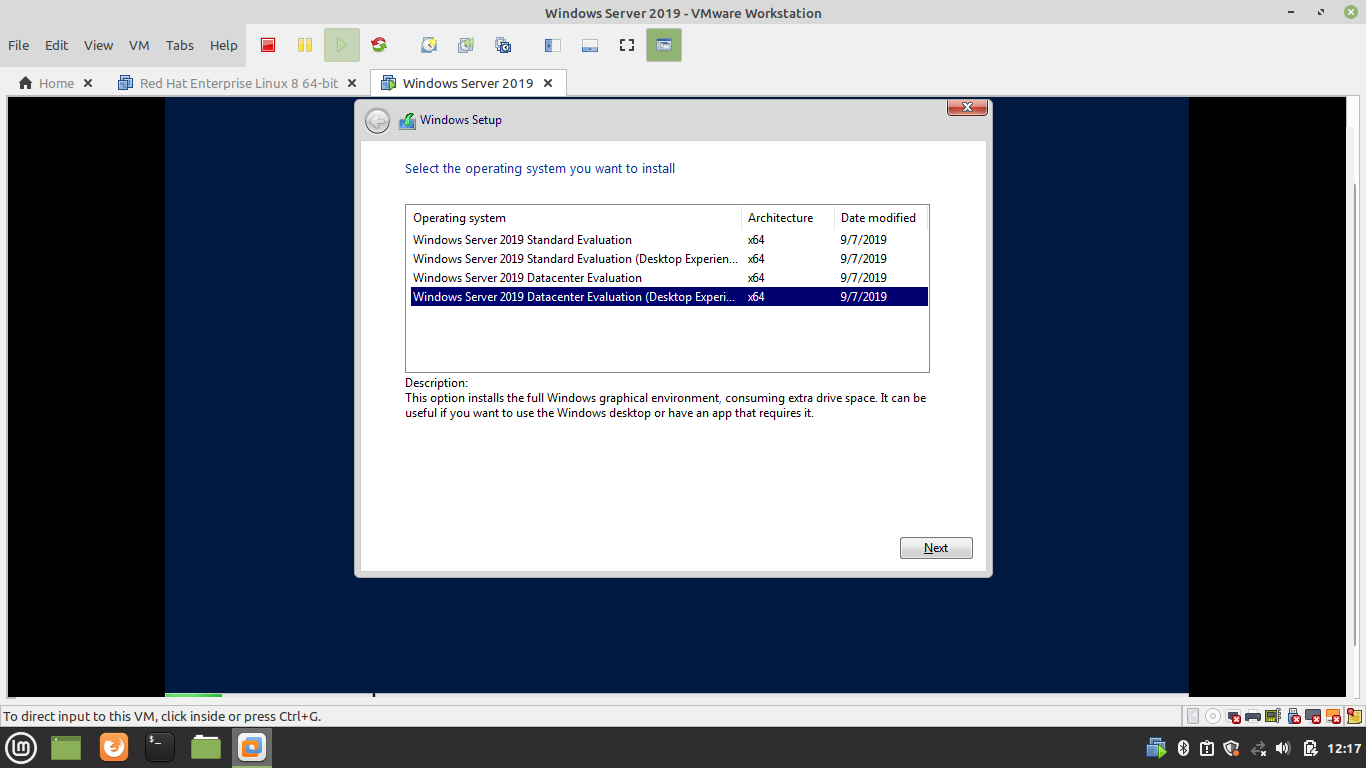Screen dimensions: 1366x768
Task: Open the Edit menu
Action: tap(57, 45)
